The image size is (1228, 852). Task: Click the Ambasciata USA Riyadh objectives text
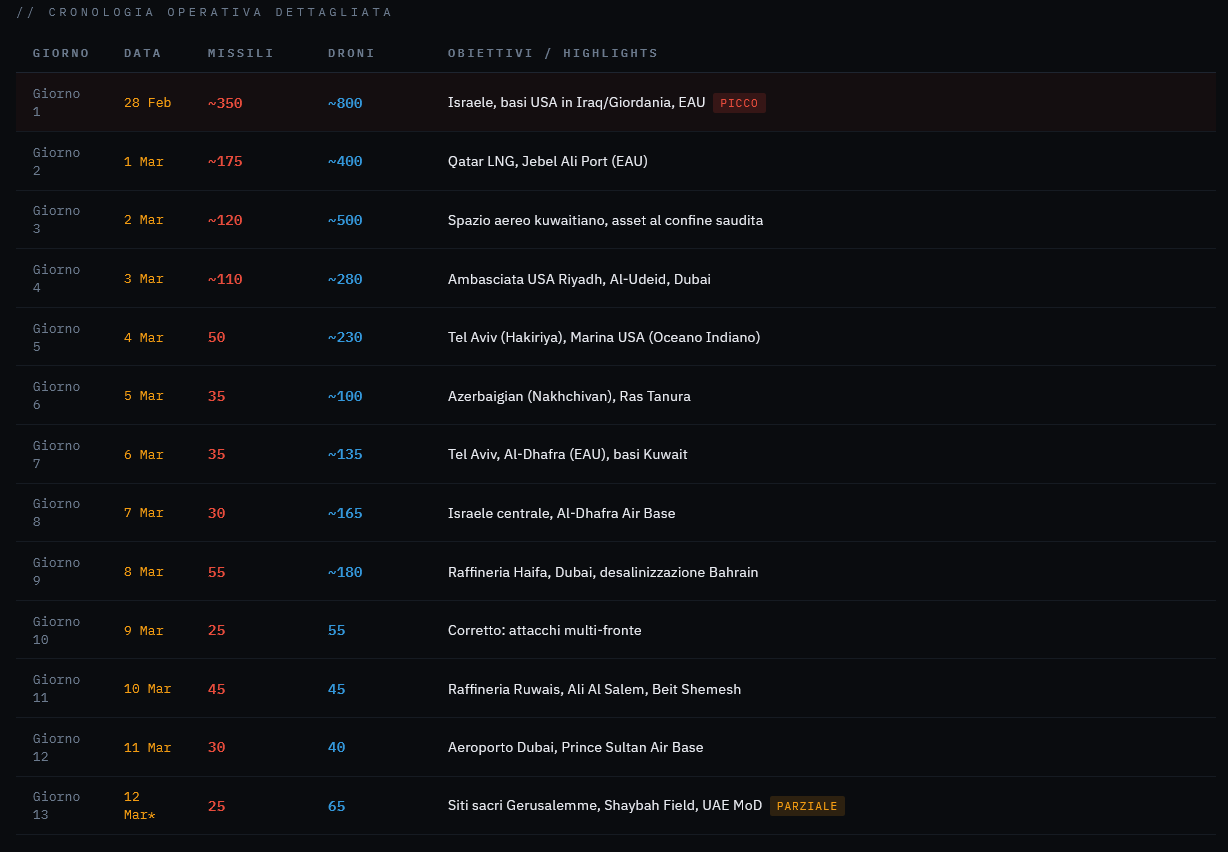pyautogui.click(x=579, y=279)
